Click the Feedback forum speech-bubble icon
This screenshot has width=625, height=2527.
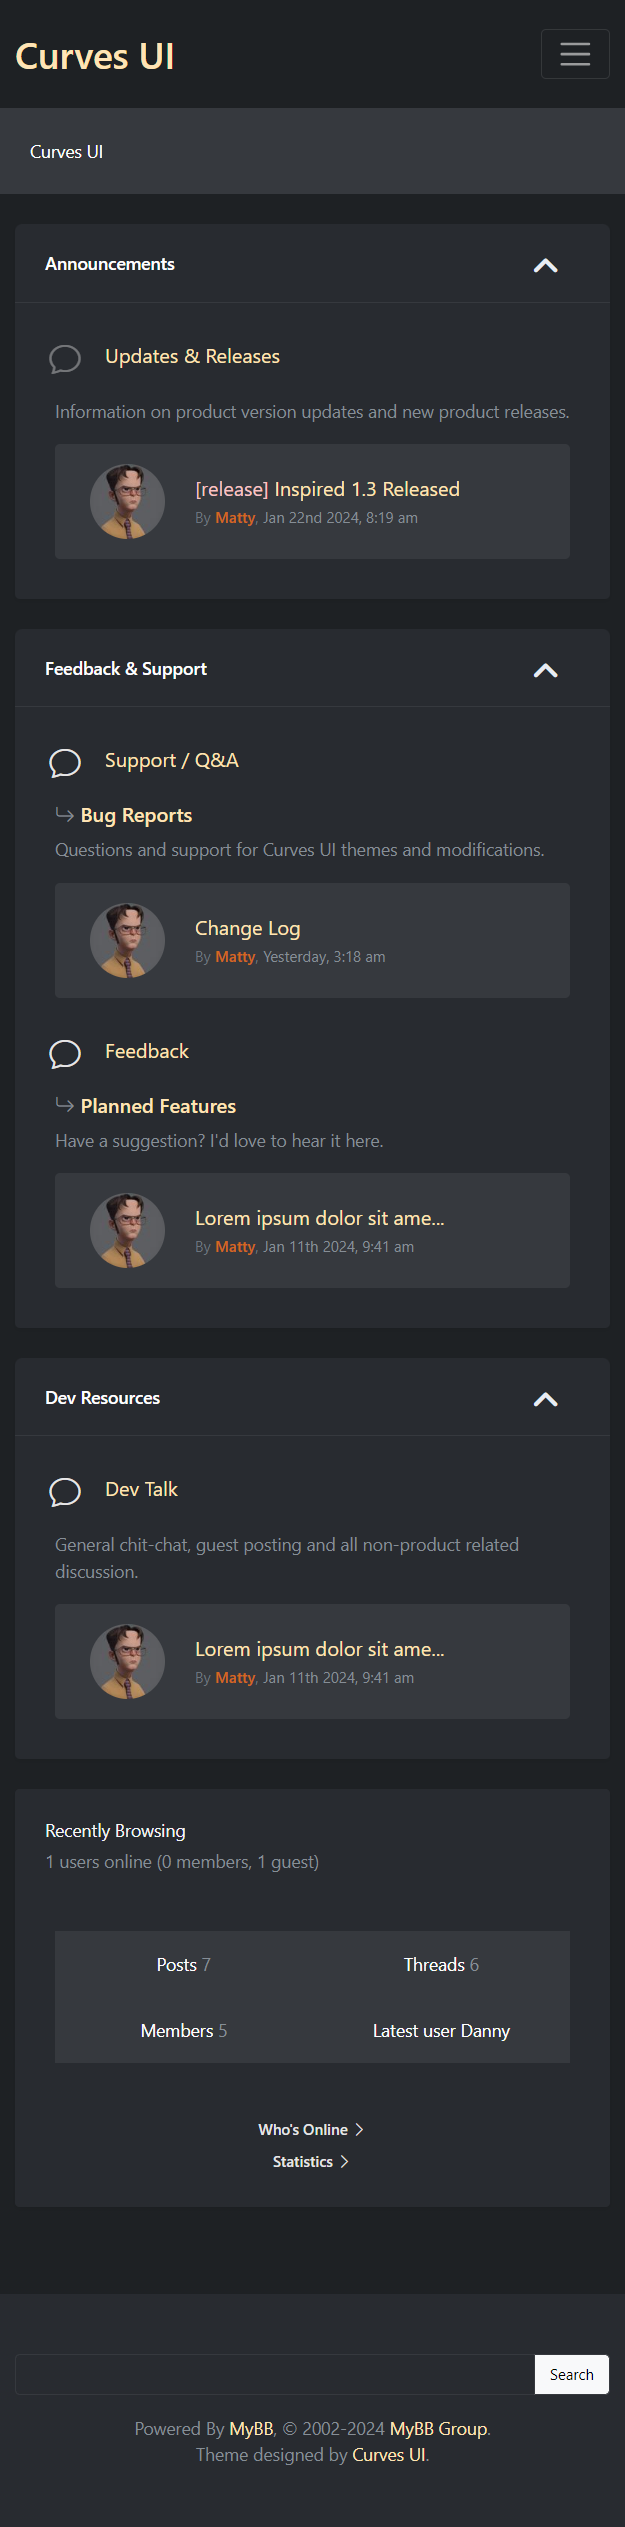click(x=65, y=1053)
